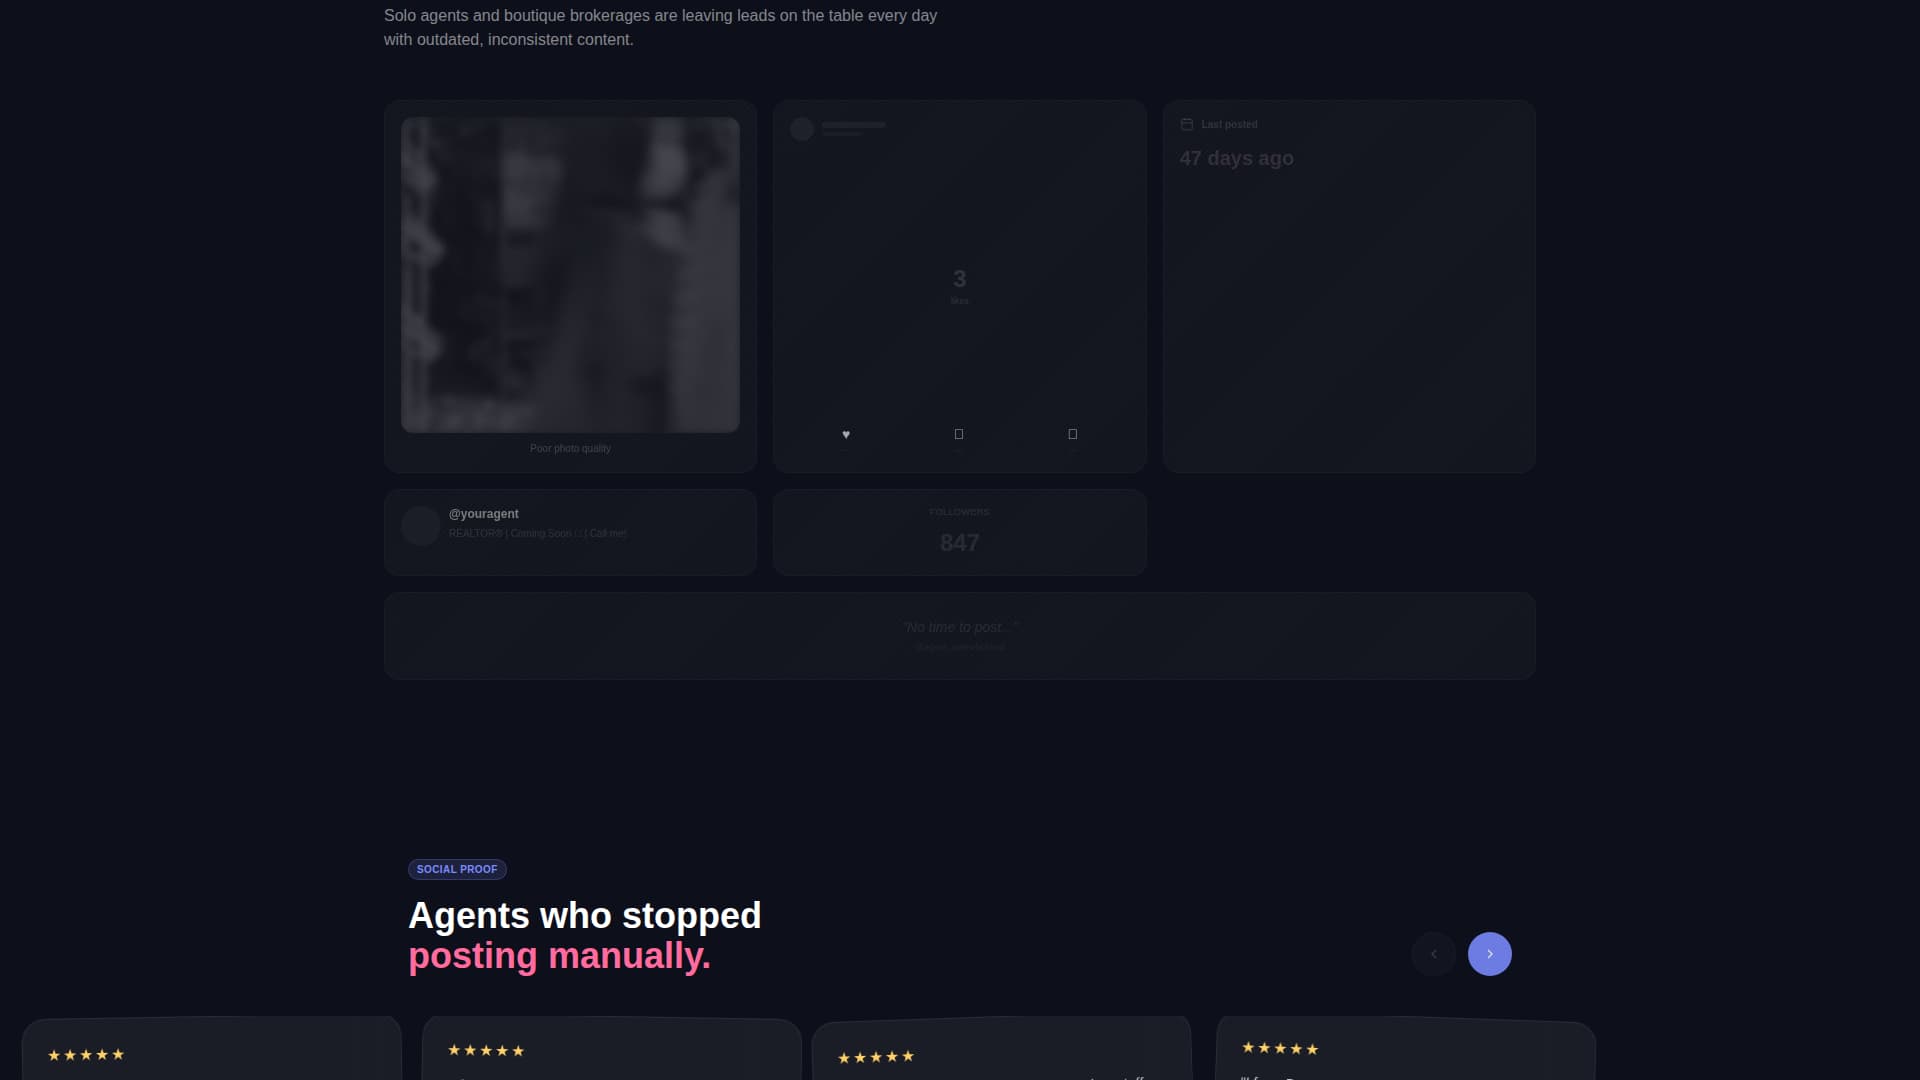
Task: Show the next testimonials with the purple arrow
Action: point(1489,954)
